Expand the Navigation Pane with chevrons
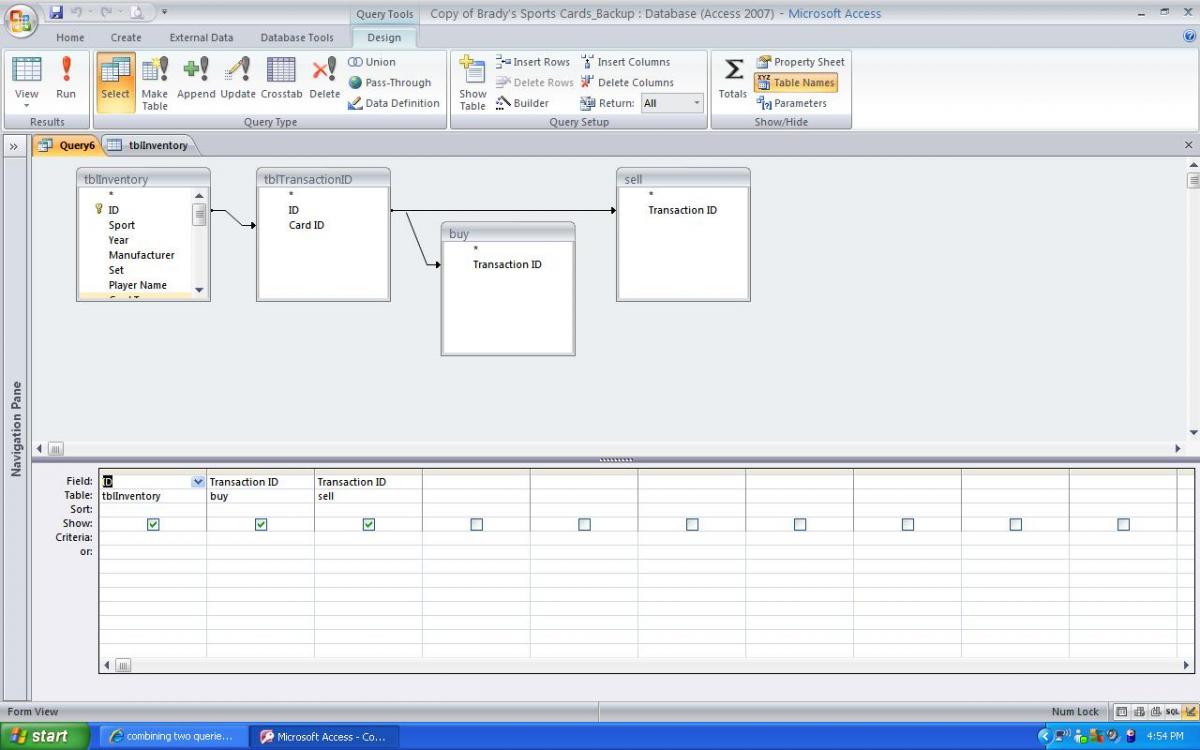Viewport: 1200px width, 750px height. pyautogui.click(x=15, y=146)
